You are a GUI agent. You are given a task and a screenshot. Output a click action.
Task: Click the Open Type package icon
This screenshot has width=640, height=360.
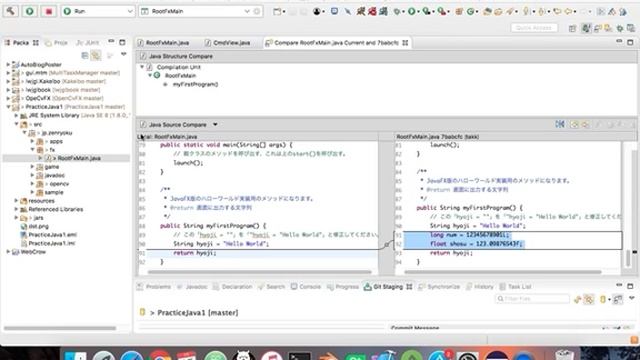[x=487, y=11]
